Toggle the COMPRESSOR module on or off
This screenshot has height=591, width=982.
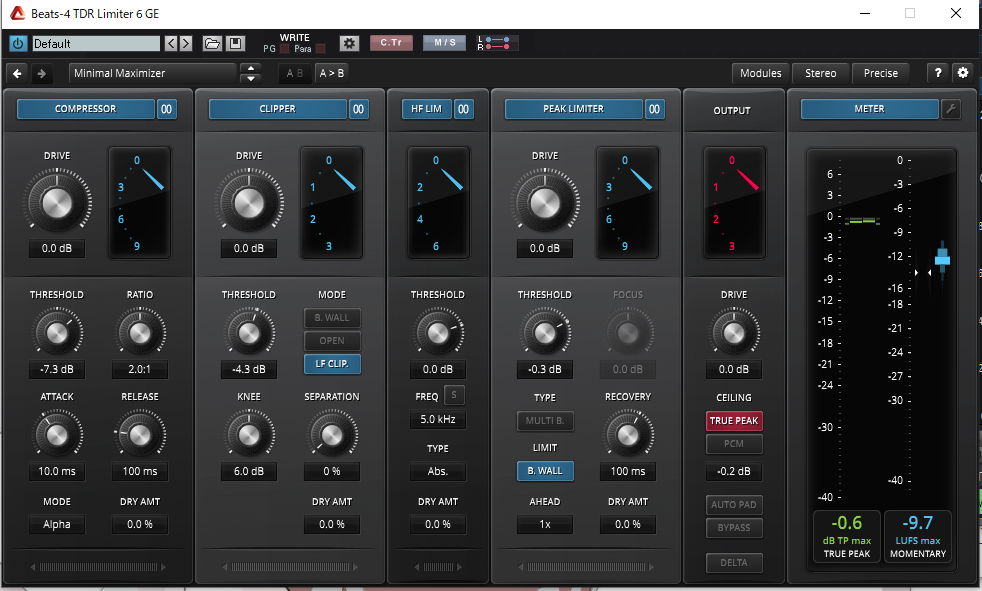click(x=86, y=109)
